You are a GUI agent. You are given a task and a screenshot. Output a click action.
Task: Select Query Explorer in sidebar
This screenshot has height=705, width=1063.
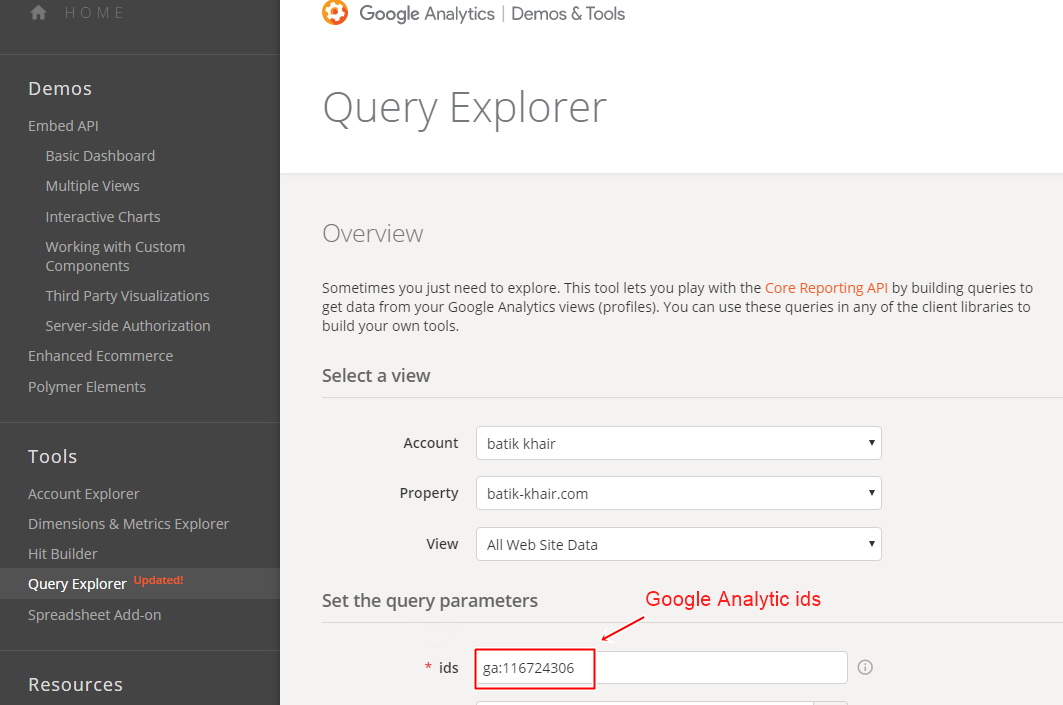(x=77, y=584)
